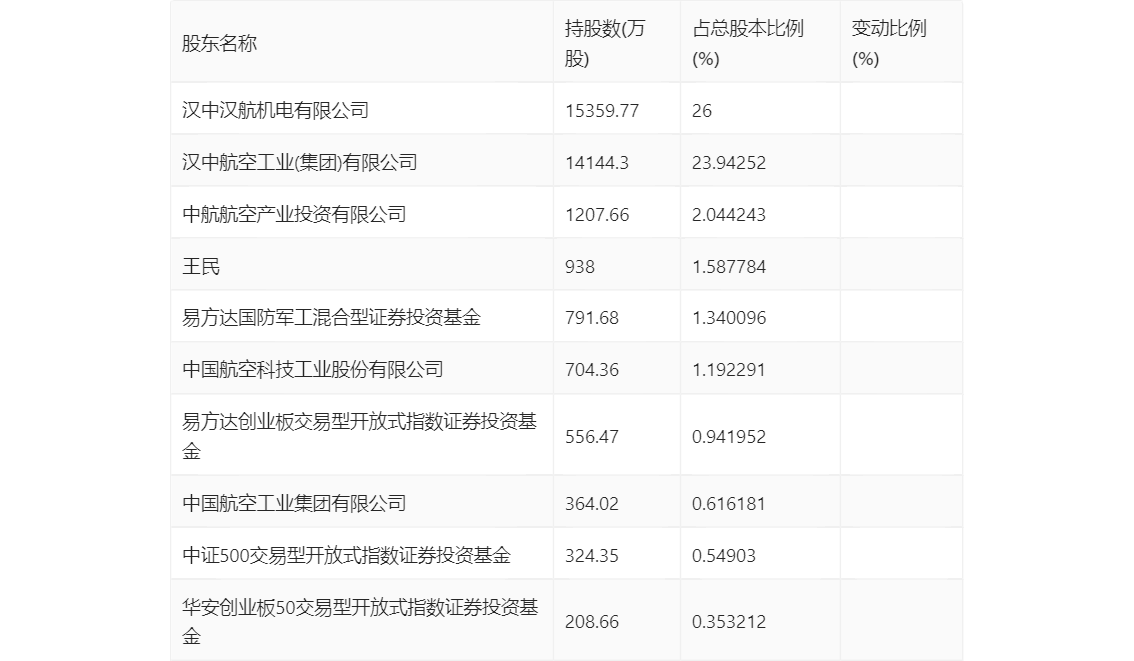Click the holding value 704.36

592,370
